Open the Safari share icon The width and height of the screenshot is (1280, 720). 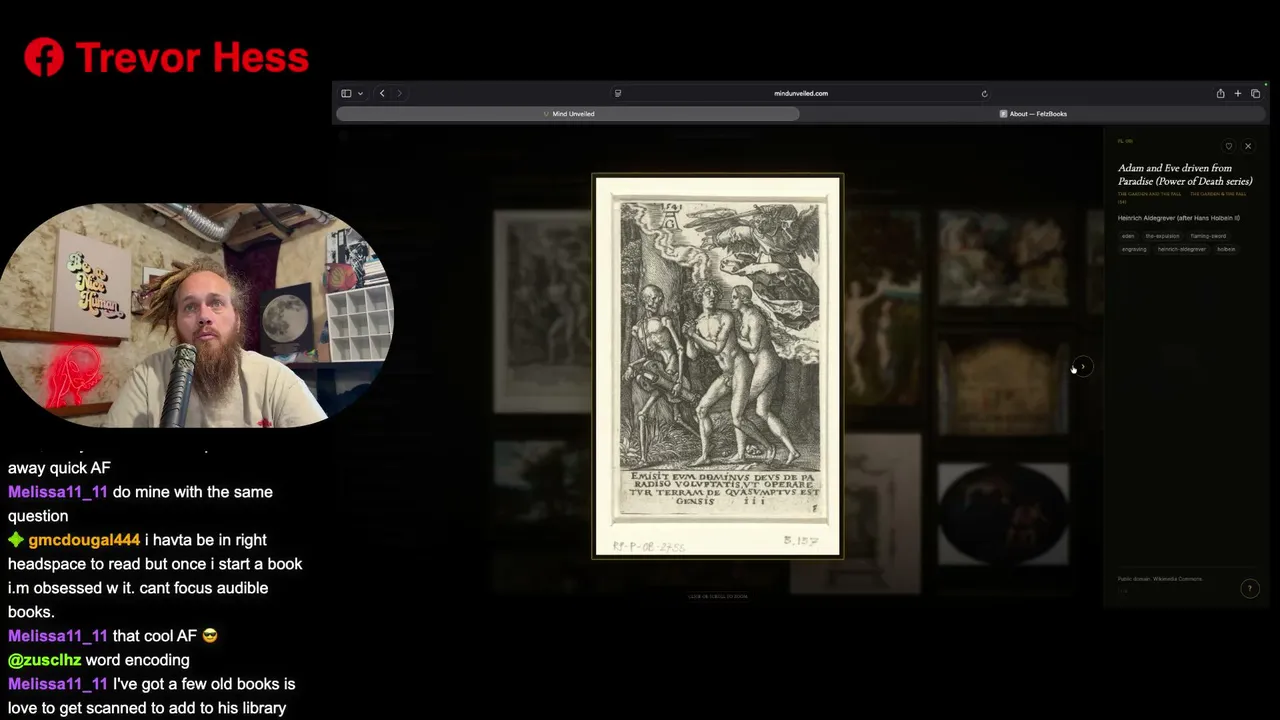pos(1220,93)
